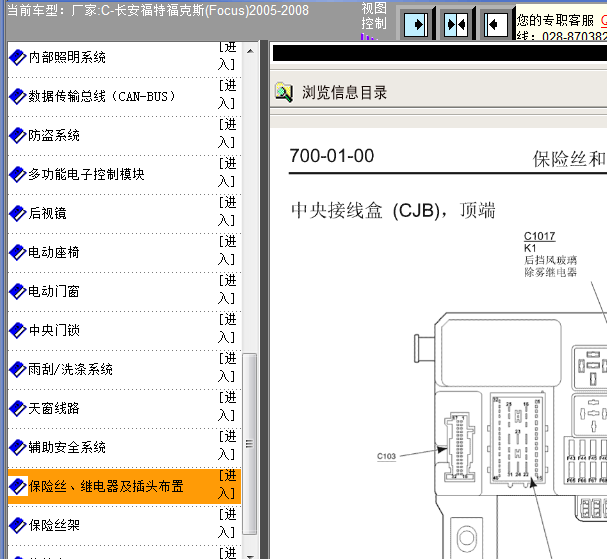Open 中央门锁 via its [进入] link
The image size is (607, 559).
coord(227,328)
